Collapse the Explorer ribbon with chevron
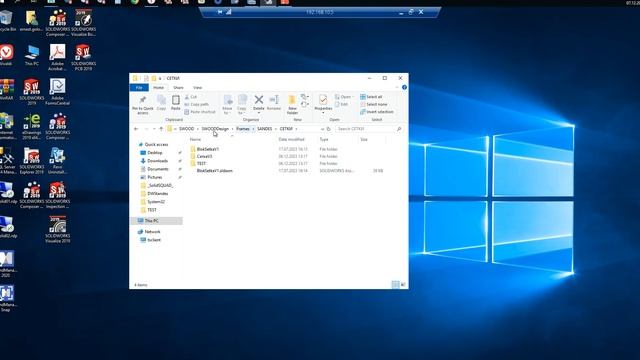The width and height of the screenshot is (640, 360). [x=396, y=87]
